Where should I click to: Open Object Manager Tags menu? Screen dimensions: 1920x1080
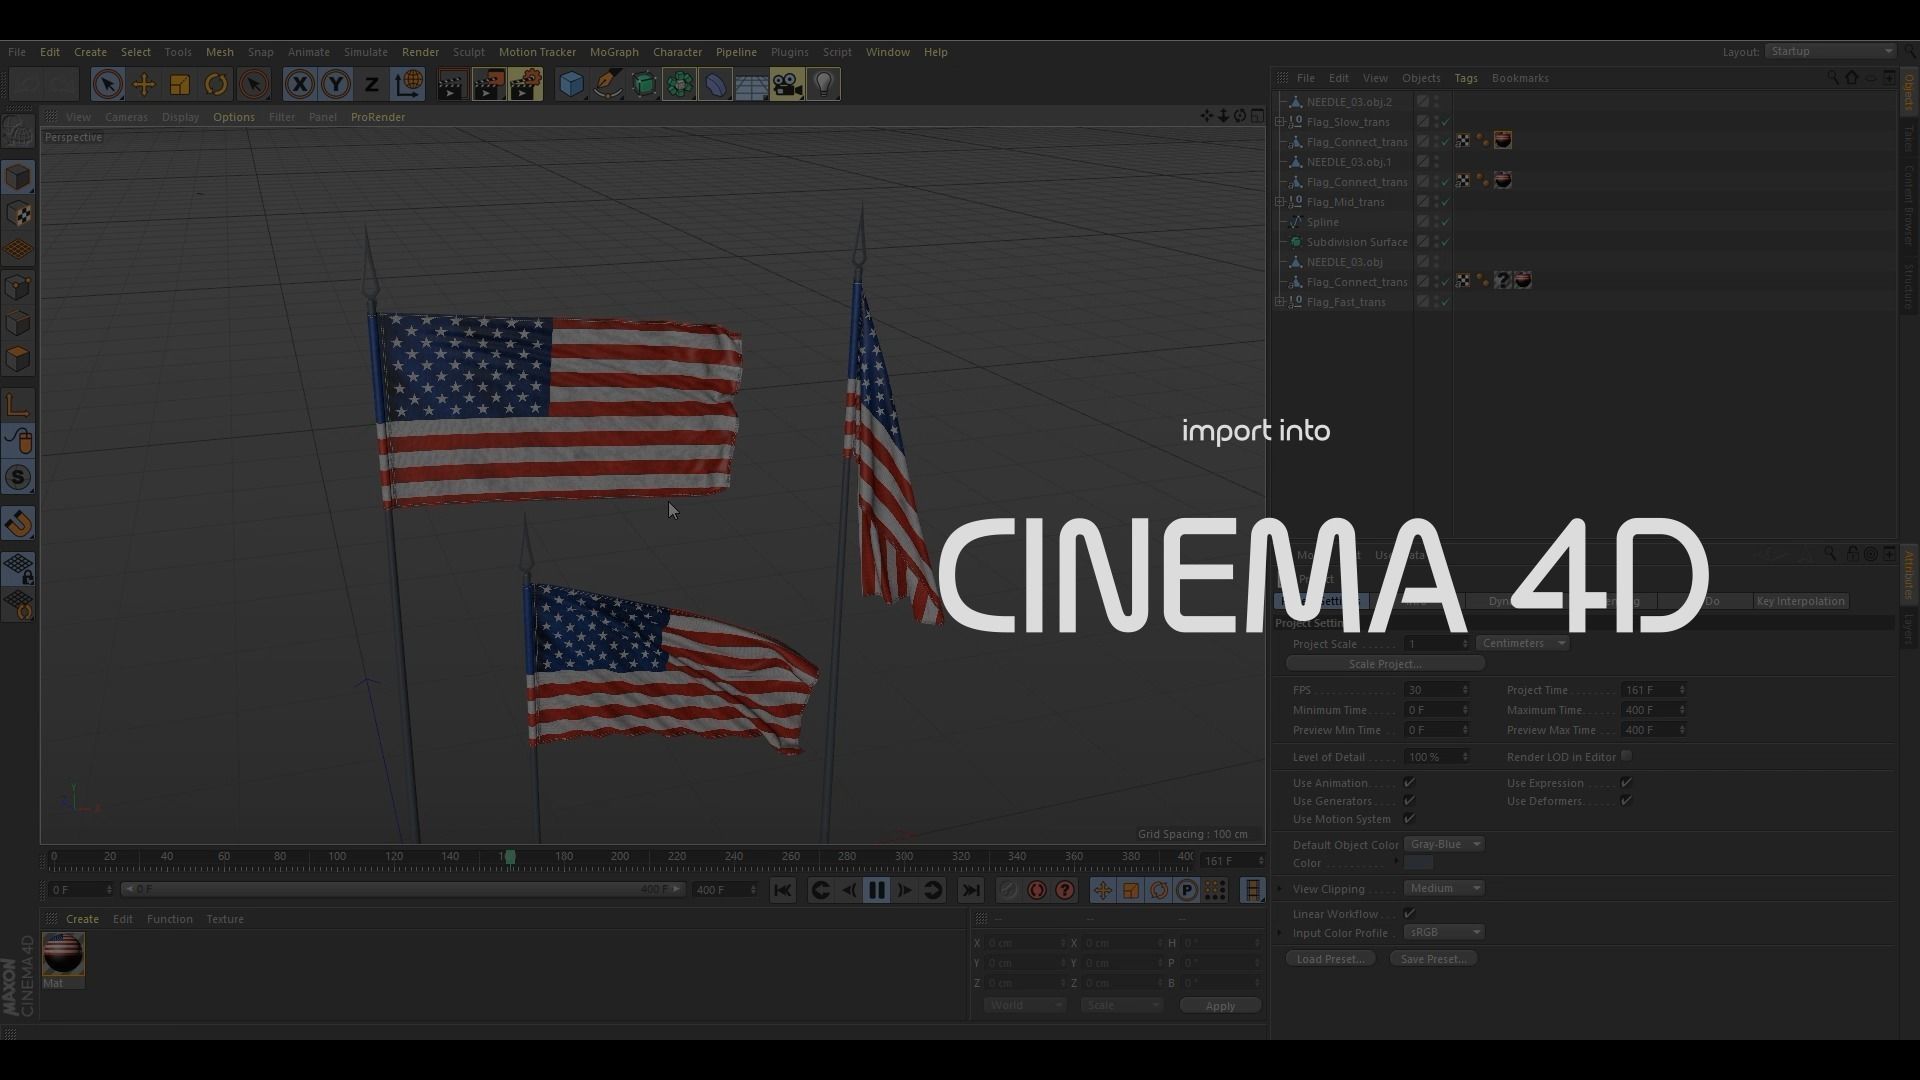[x=1466, y=78]
